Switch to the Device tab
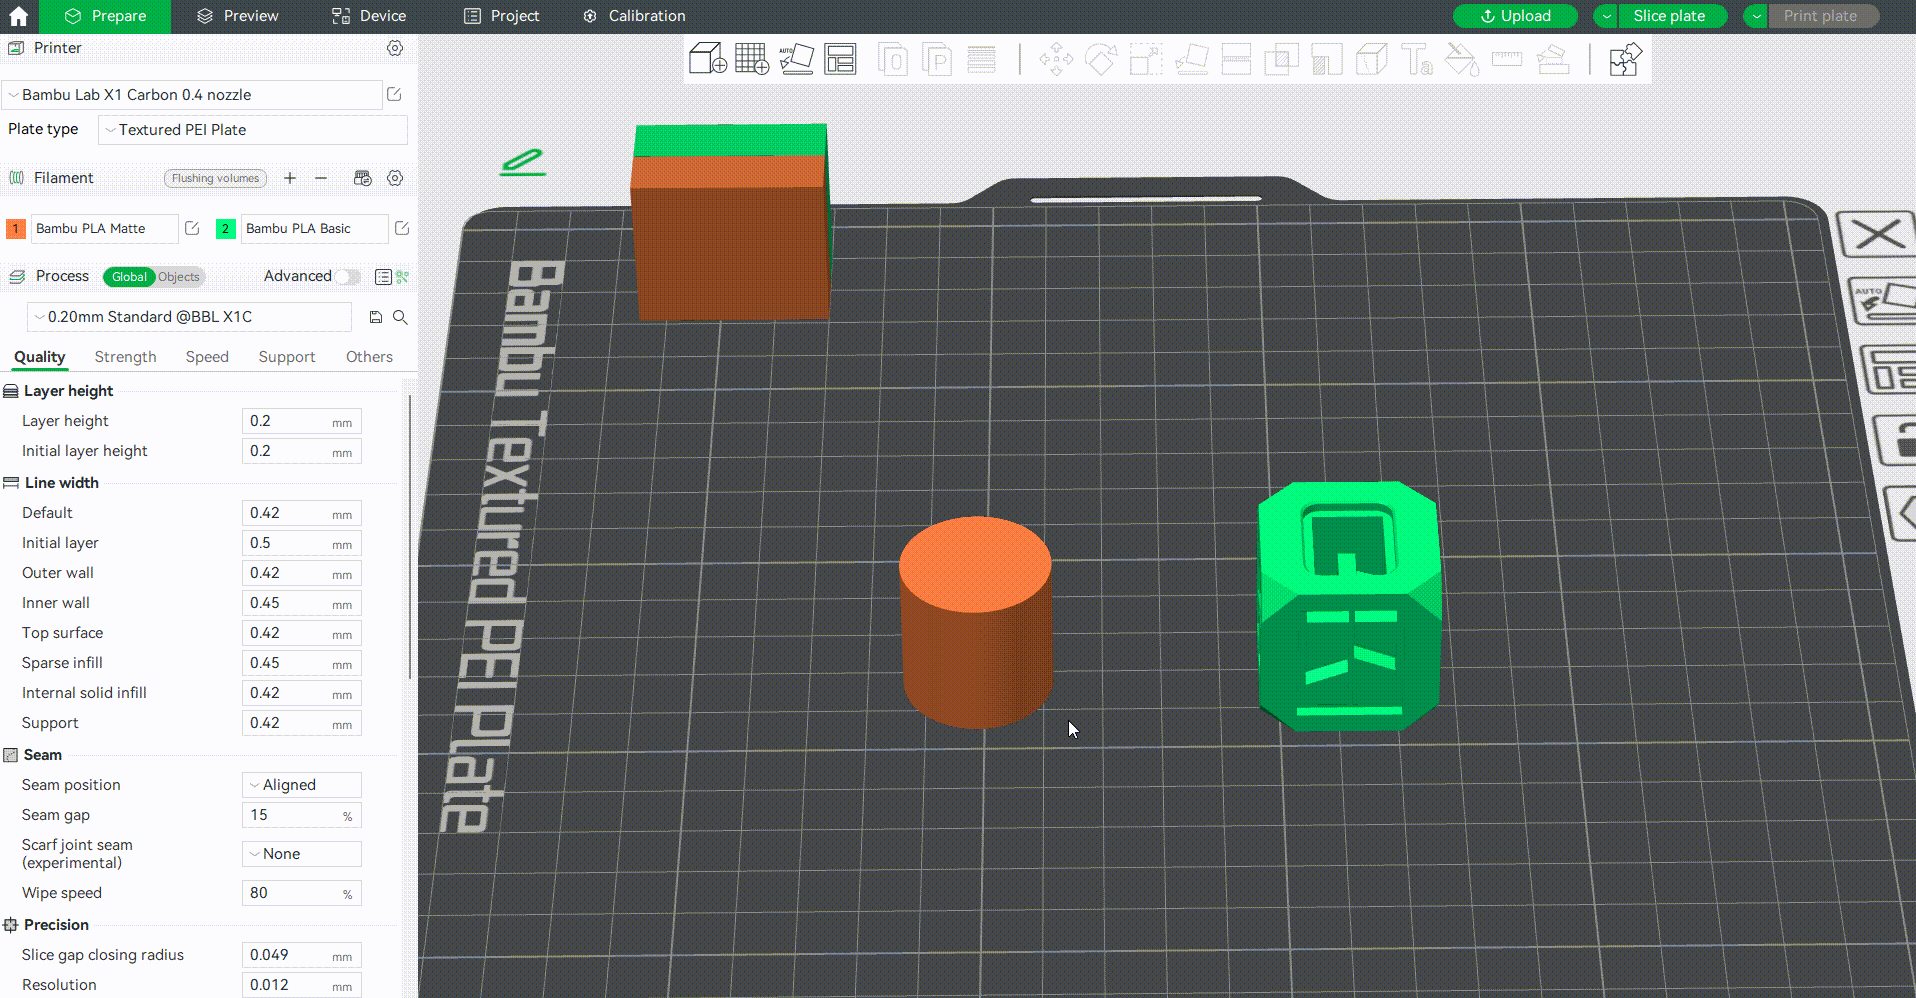 coord(369,16)
